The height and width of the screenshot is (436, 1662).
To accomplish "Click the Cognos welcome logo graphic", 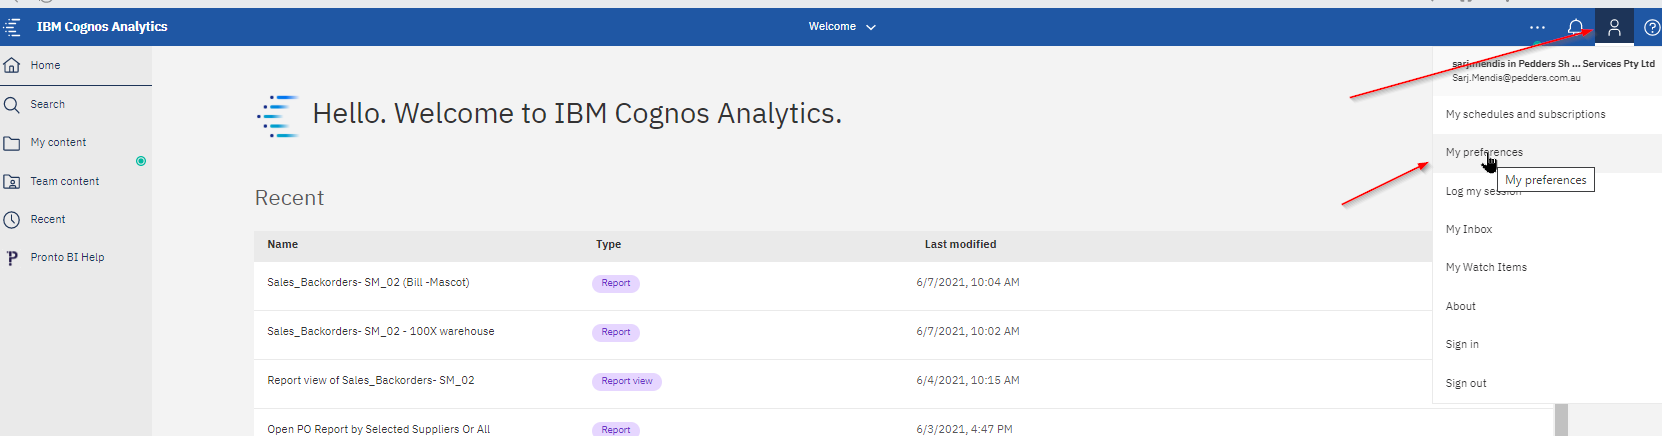I will click(278, 116).
